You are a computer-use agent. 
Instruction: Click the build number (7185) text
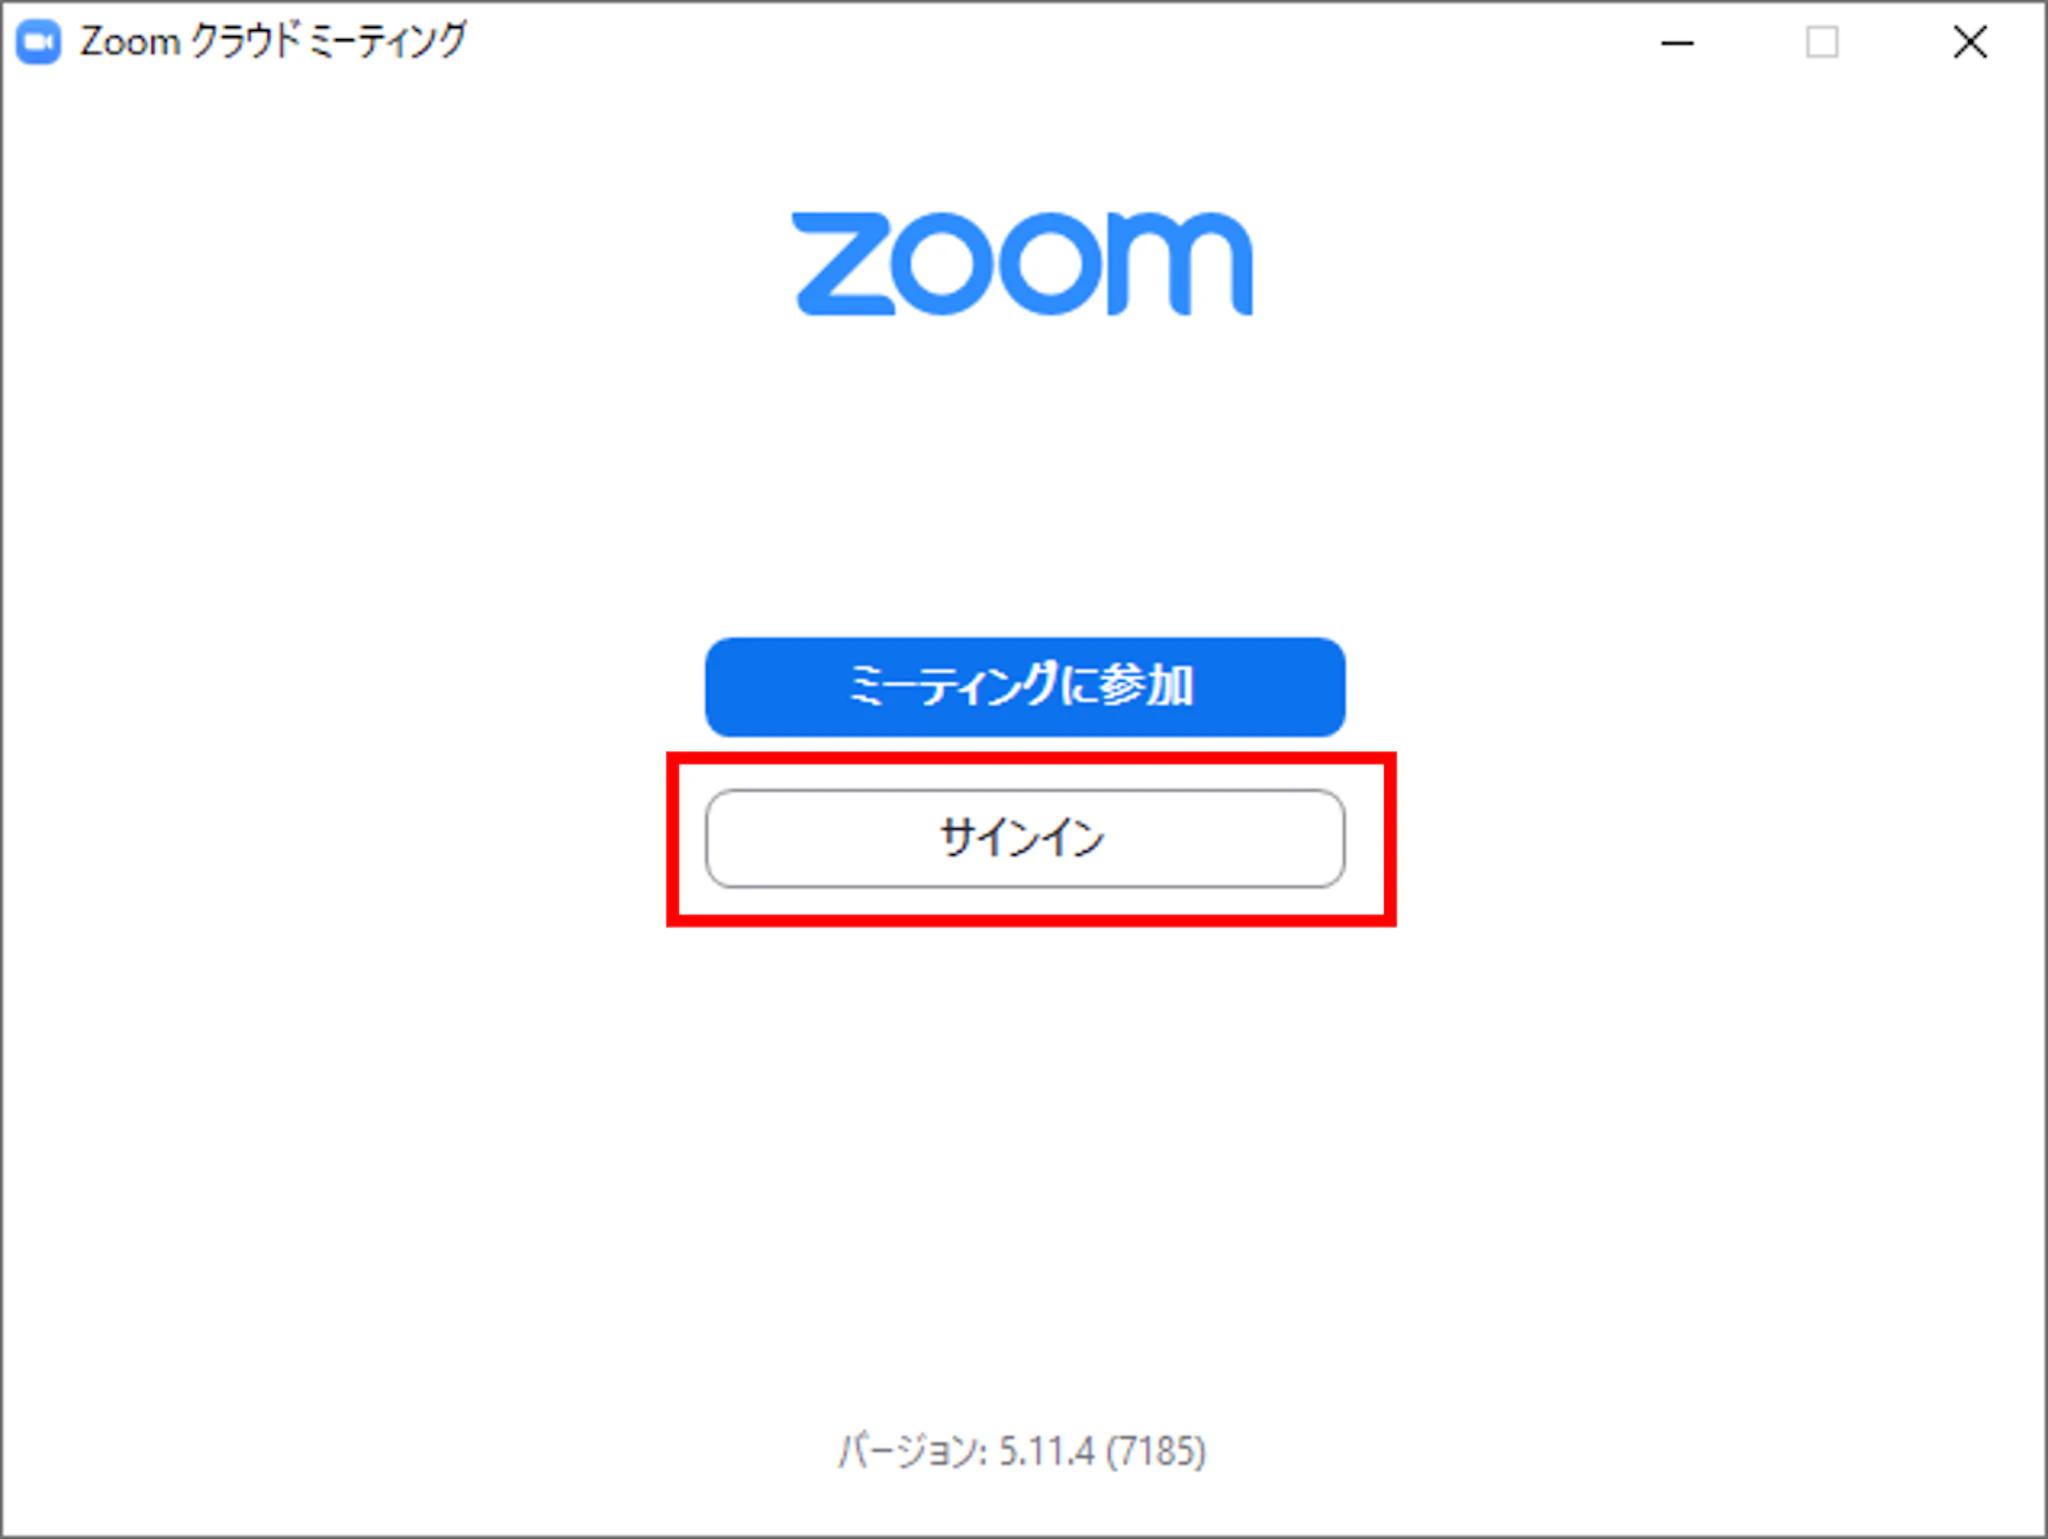(x=1156, y=1450)
